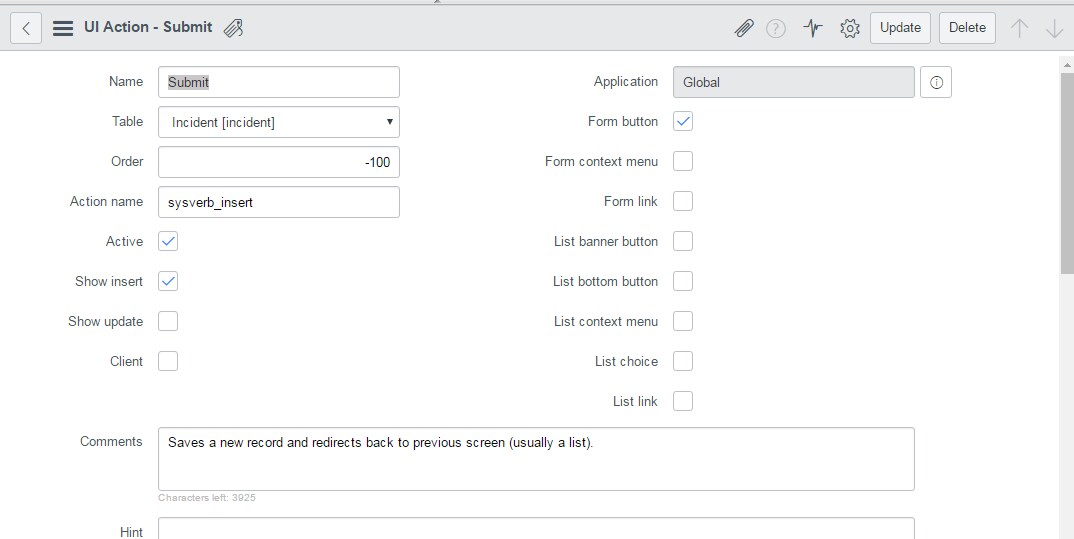
Task: Enable the Show update checkbox
Action: (168, 321)
